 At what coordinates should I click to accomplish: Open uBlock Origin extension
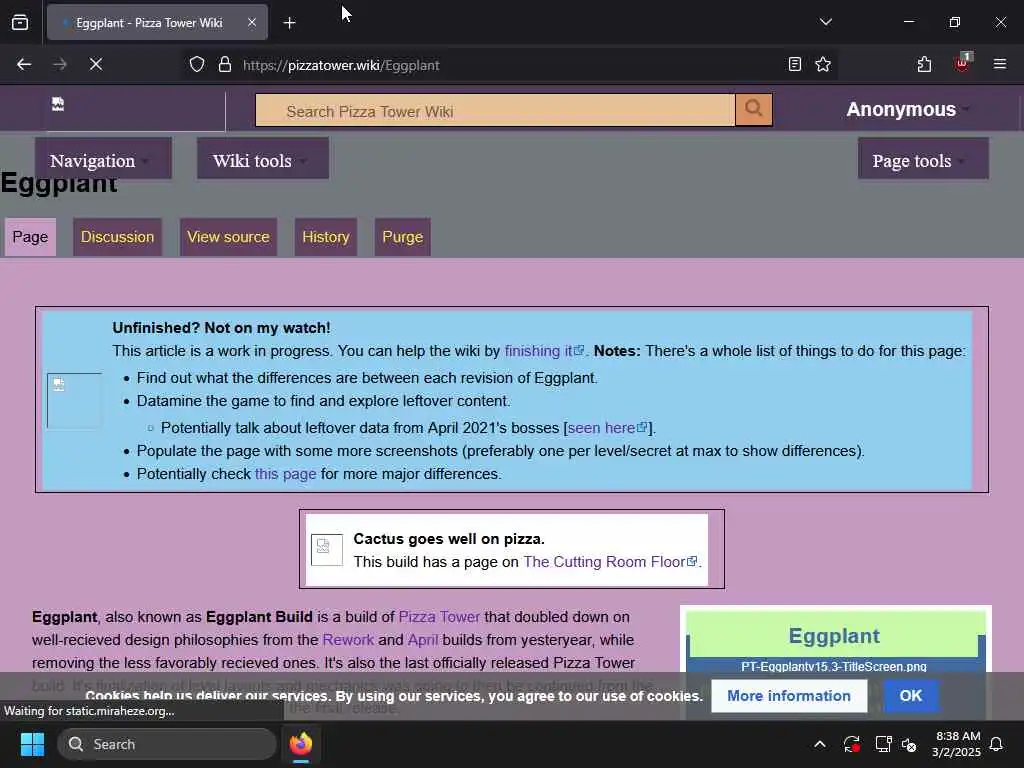[x=963, y=63]
